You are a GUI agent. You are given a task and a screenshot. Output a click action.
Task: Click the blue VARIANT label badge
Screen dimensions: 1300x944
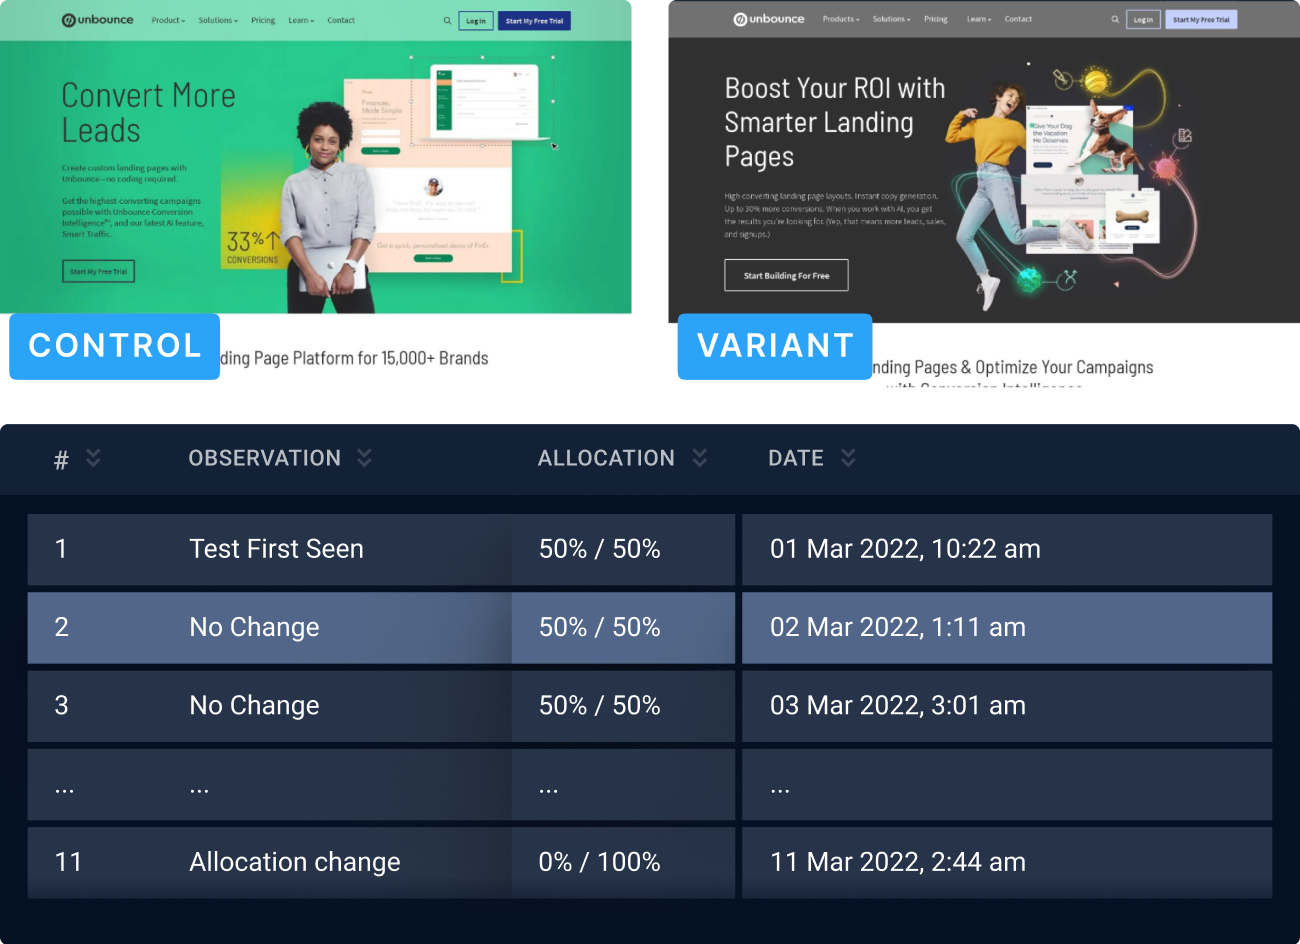(775, 346)
